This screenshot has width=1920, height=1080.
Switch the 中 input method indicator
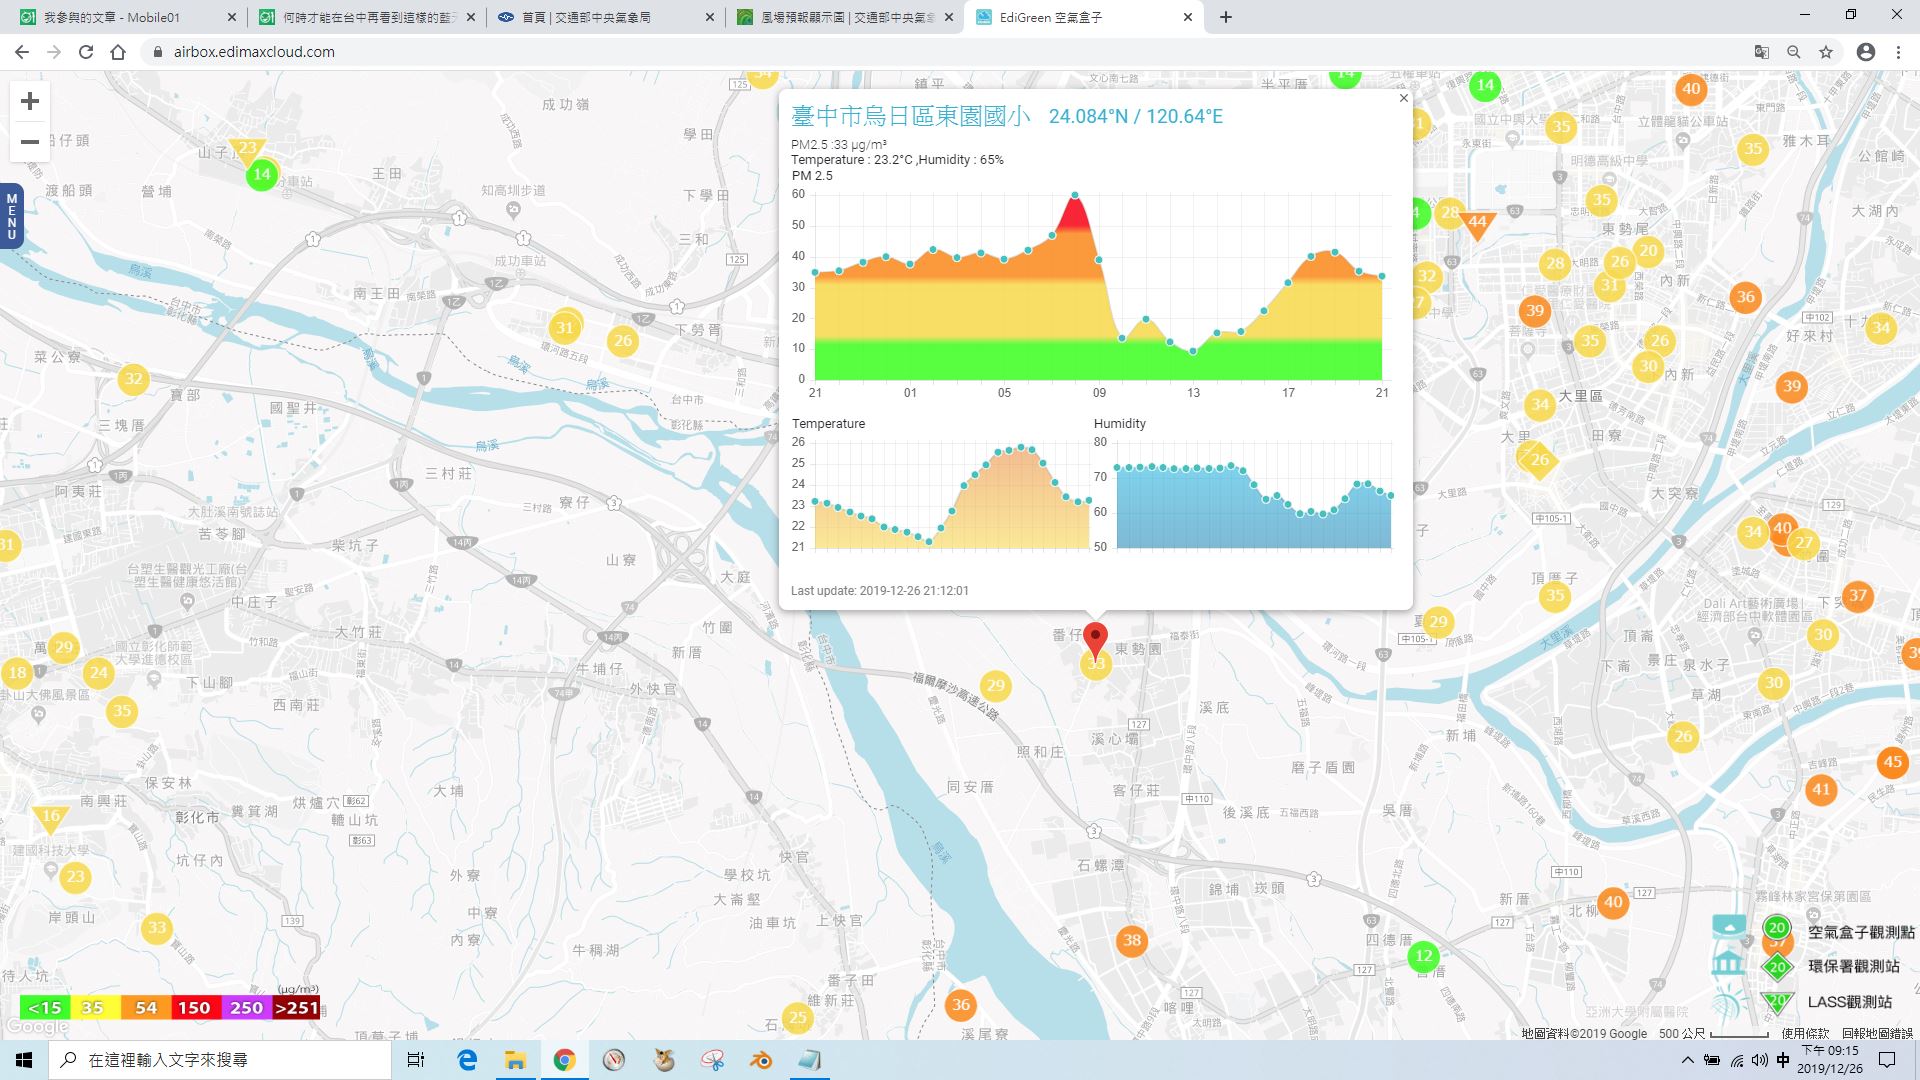point(1783,1060)
